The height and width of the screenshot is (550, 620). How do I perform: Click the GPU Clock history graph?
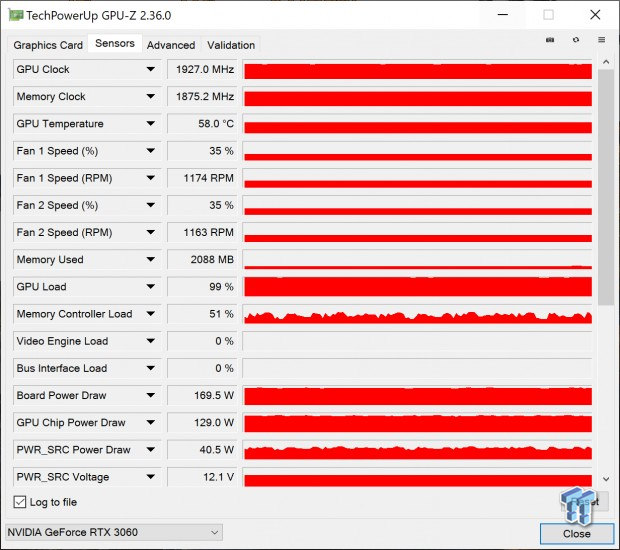418,70
